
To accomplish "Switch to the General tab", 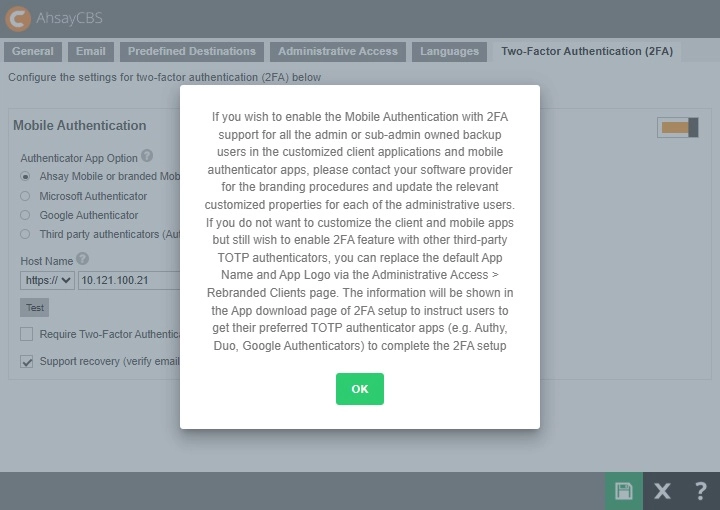I will click(x=33, y=51).
